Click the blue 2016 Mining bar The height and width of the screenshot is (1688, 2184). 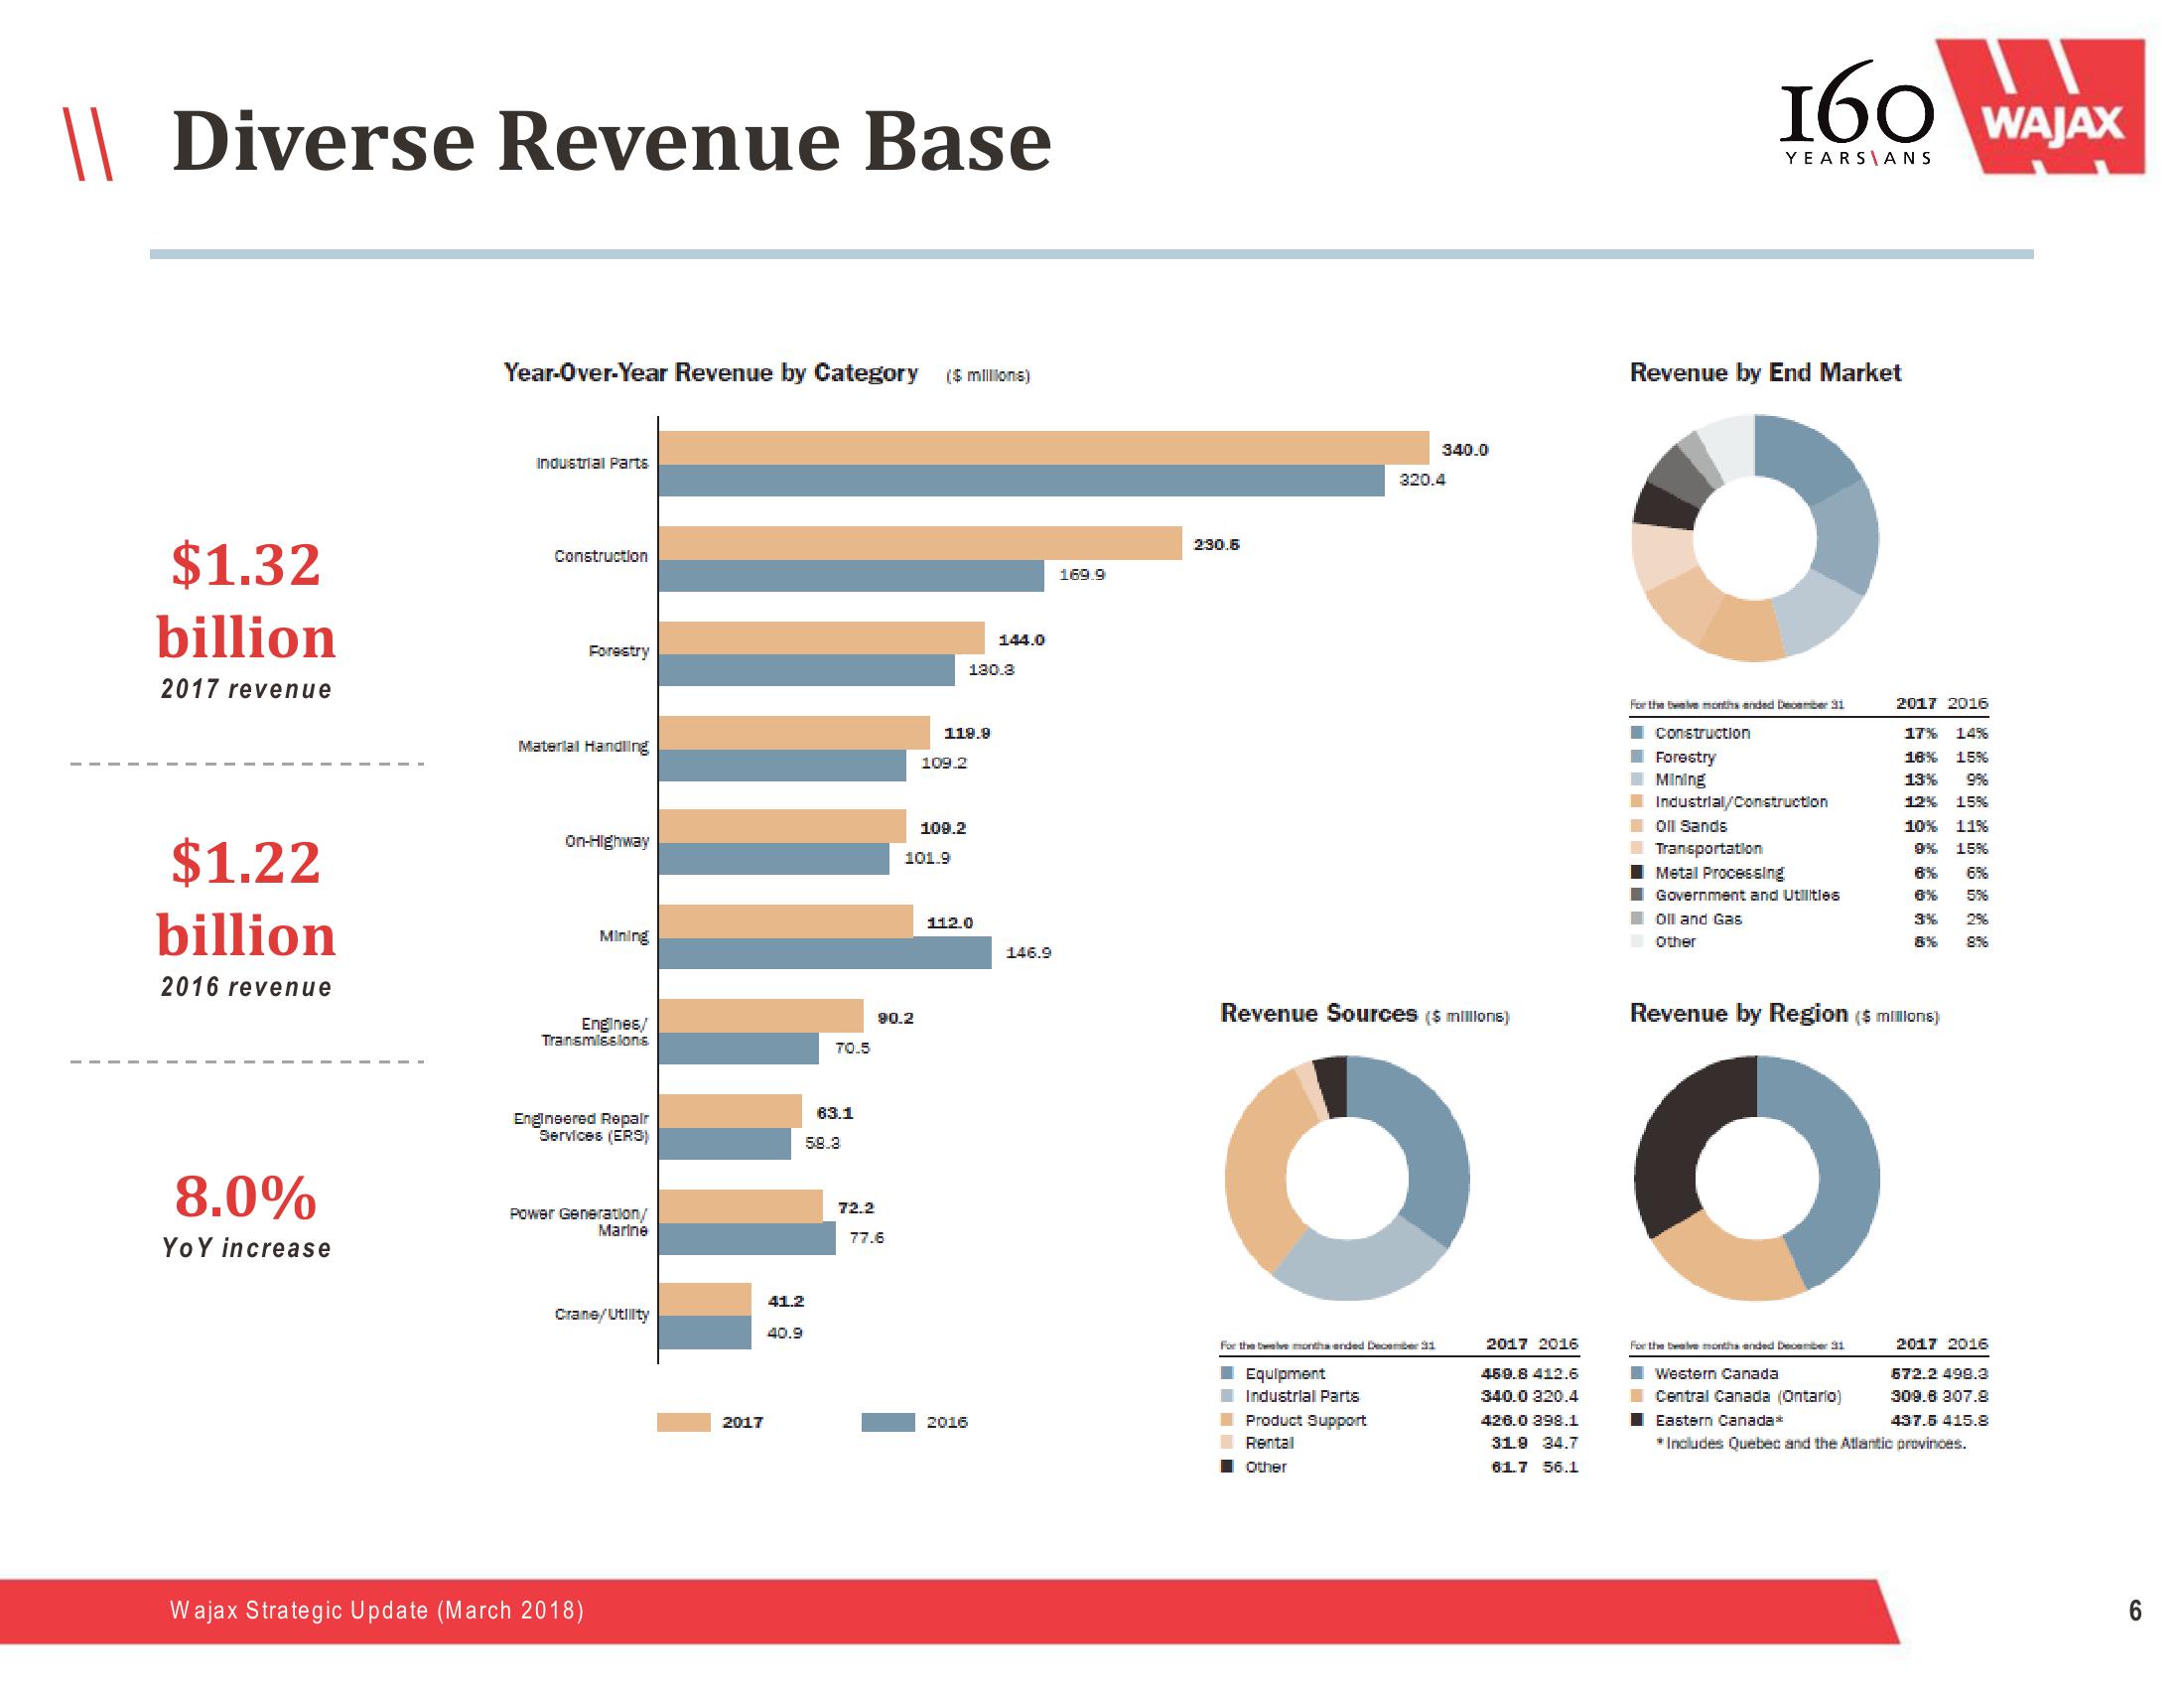coord(825,953)
